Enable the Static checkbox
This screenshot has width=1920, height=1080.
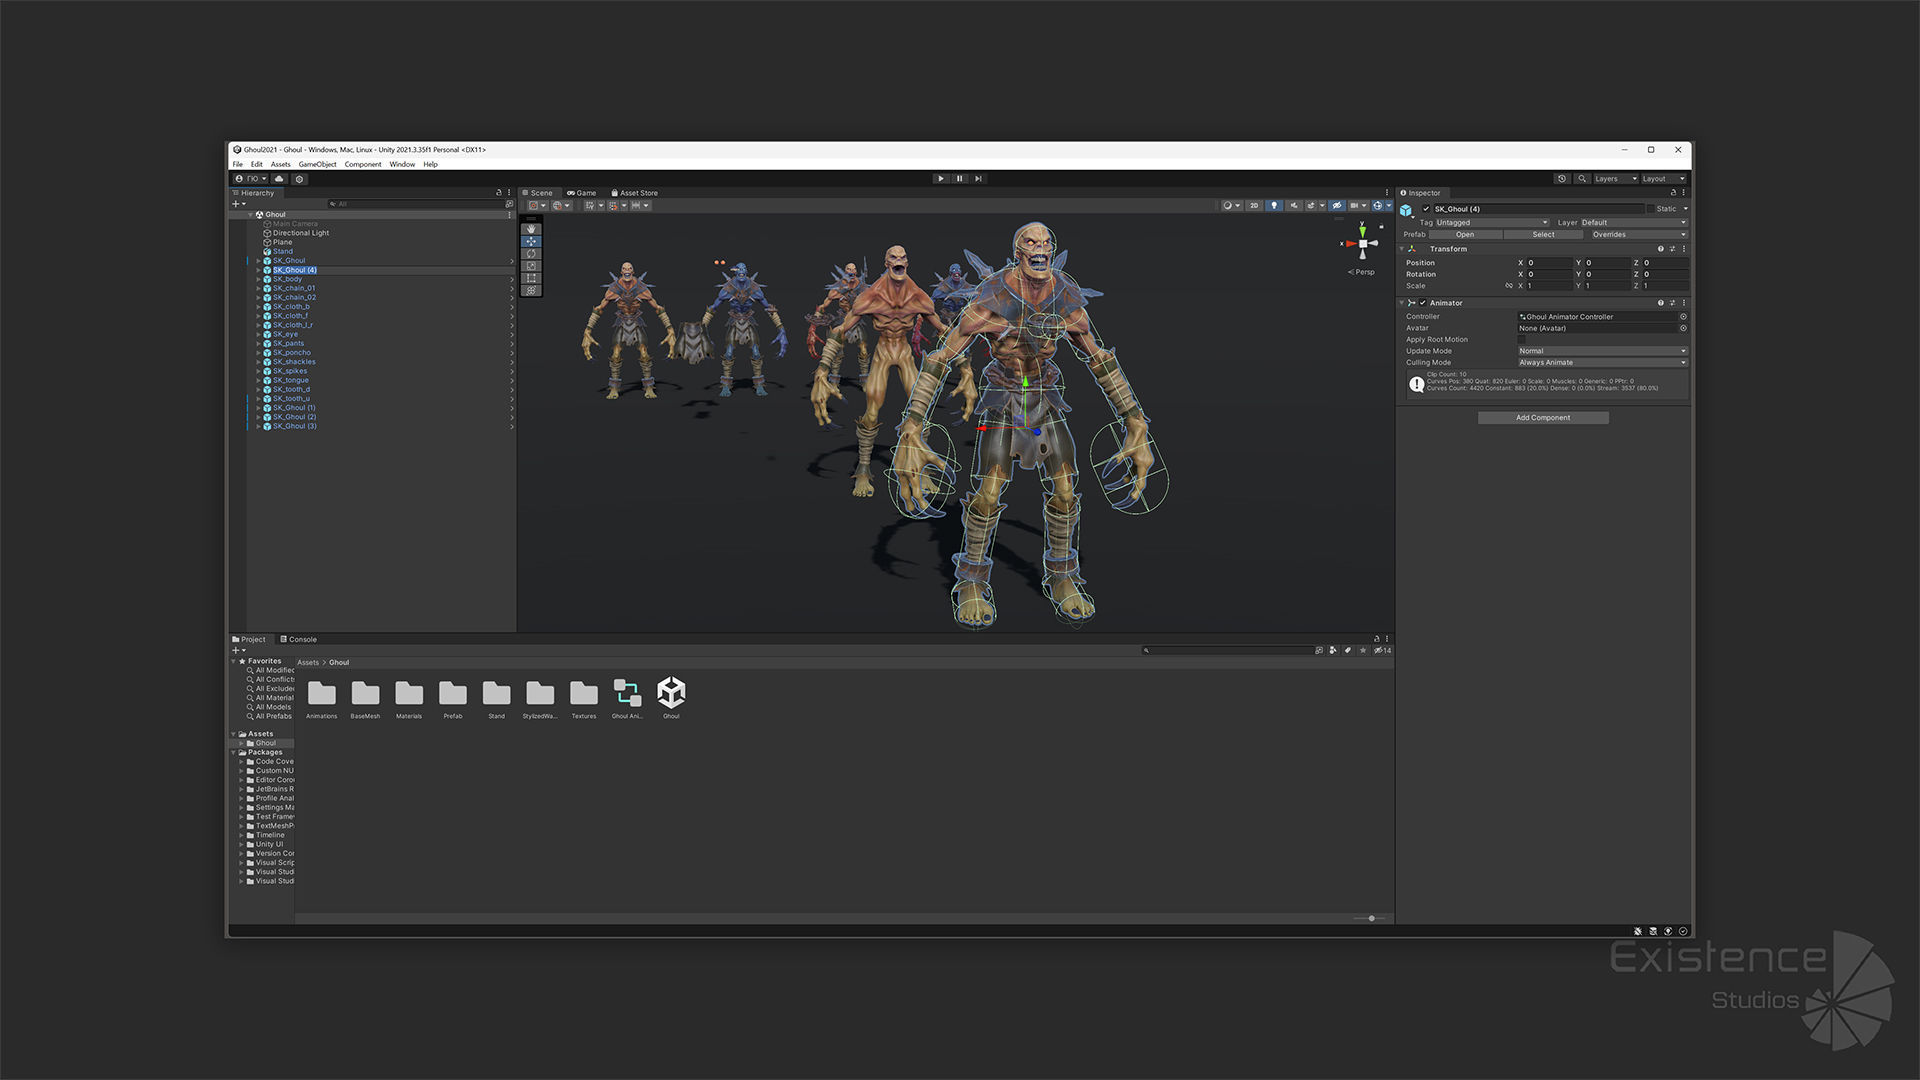pos(1650,209)
